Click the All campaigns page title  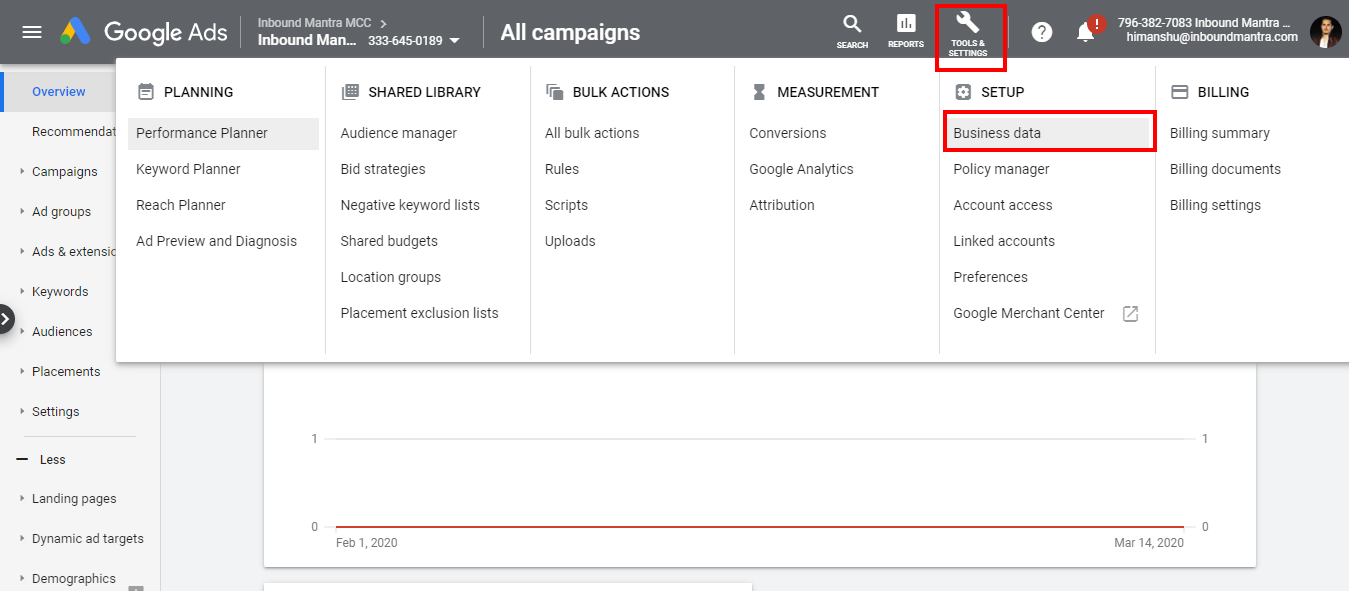point(570,32)
